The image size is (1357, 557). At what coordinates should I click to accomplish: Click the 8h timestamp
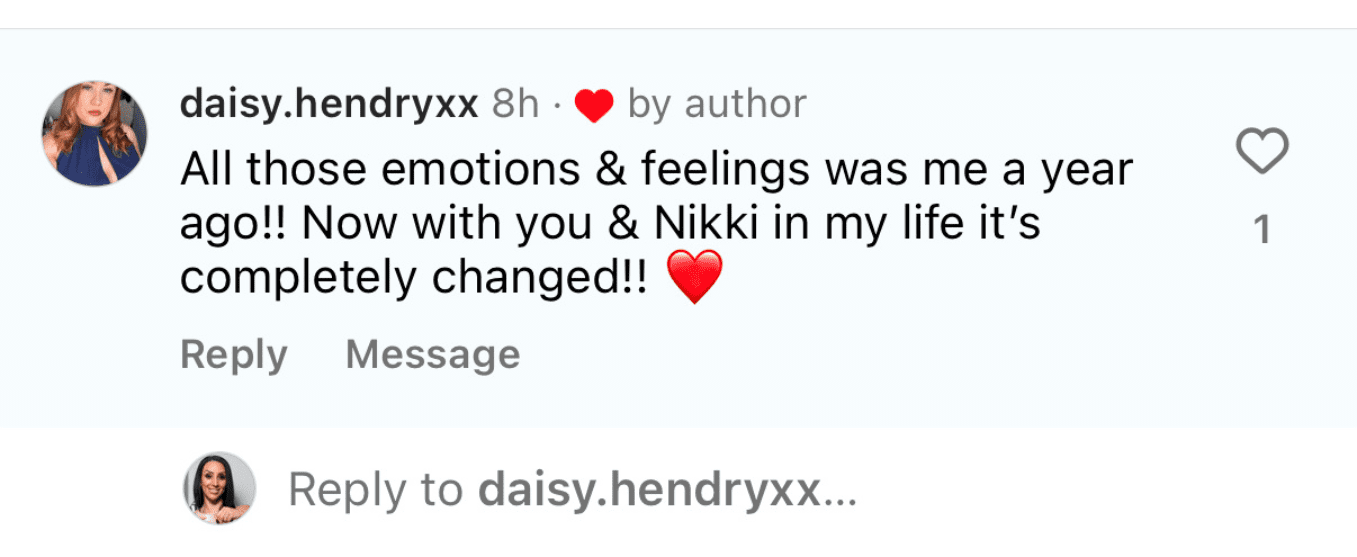pyautogui.click(x=515, y=104)
